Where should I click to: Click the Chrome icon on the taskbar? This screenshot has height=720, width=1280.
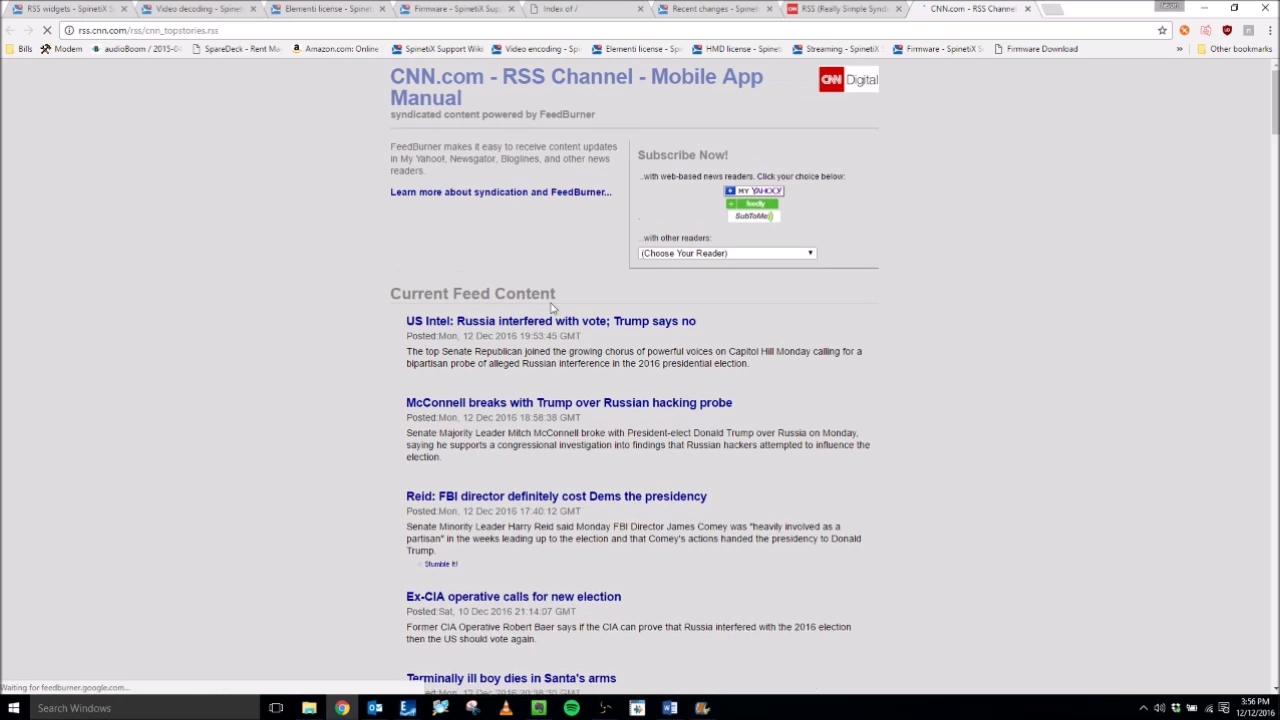pos(342,708)
